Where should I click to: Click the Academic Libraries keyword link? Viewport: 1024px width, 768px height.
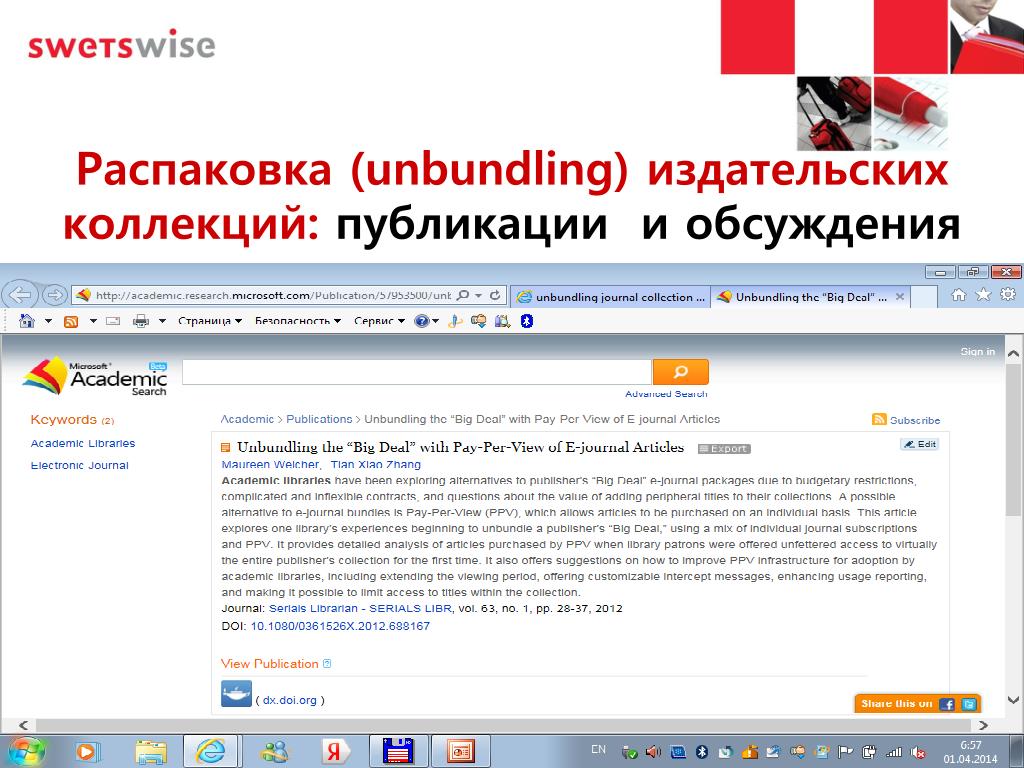[83, 443]
